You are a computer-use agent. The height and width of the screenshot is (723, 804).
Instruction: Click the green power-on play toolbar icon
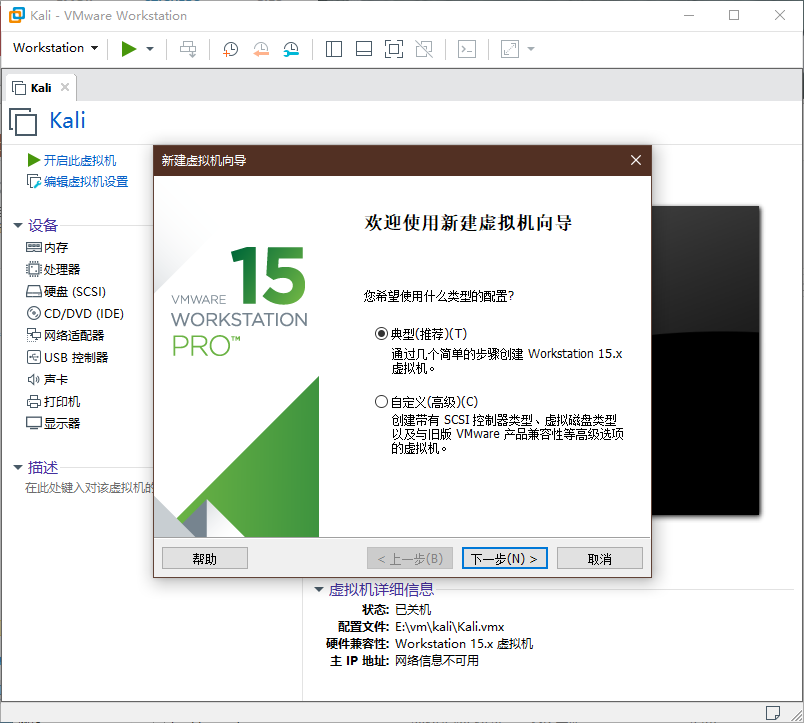129,49
